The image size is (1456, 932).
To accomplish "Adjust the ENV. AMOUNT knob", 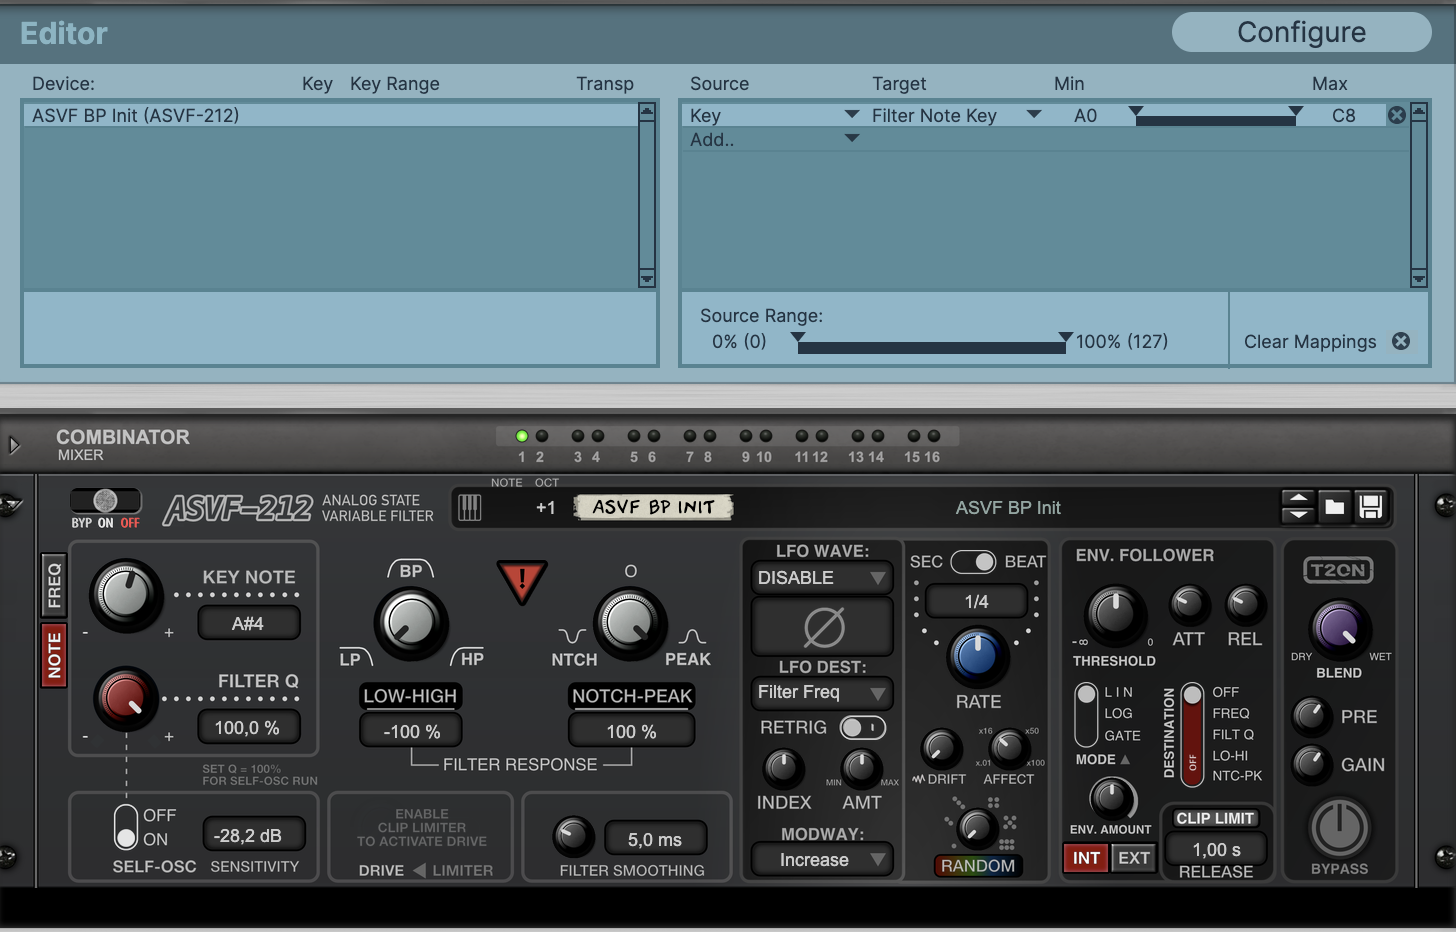I will click(1111, 799).
